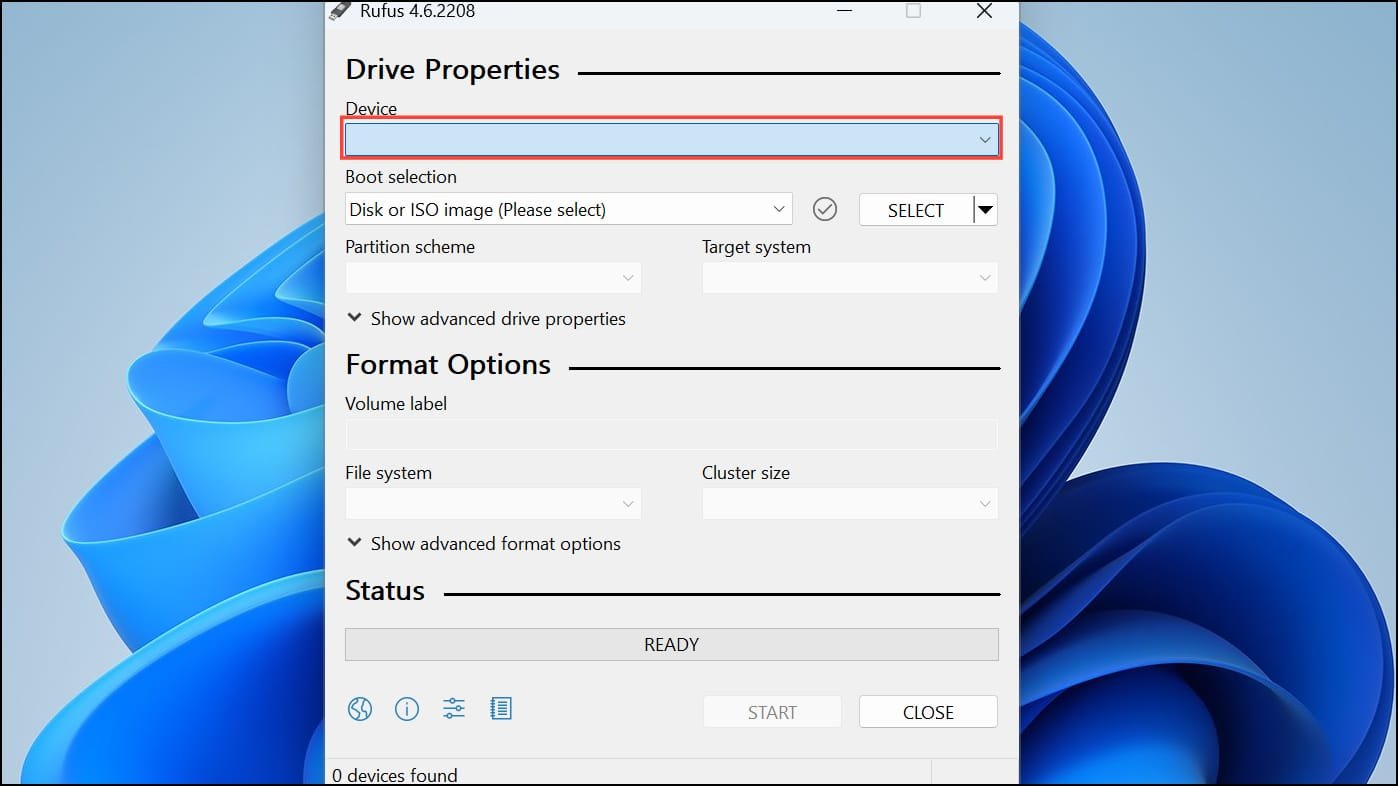Screen dimensions: 1398x786
Task: Click the About info icon
Action: pos(407,709)
